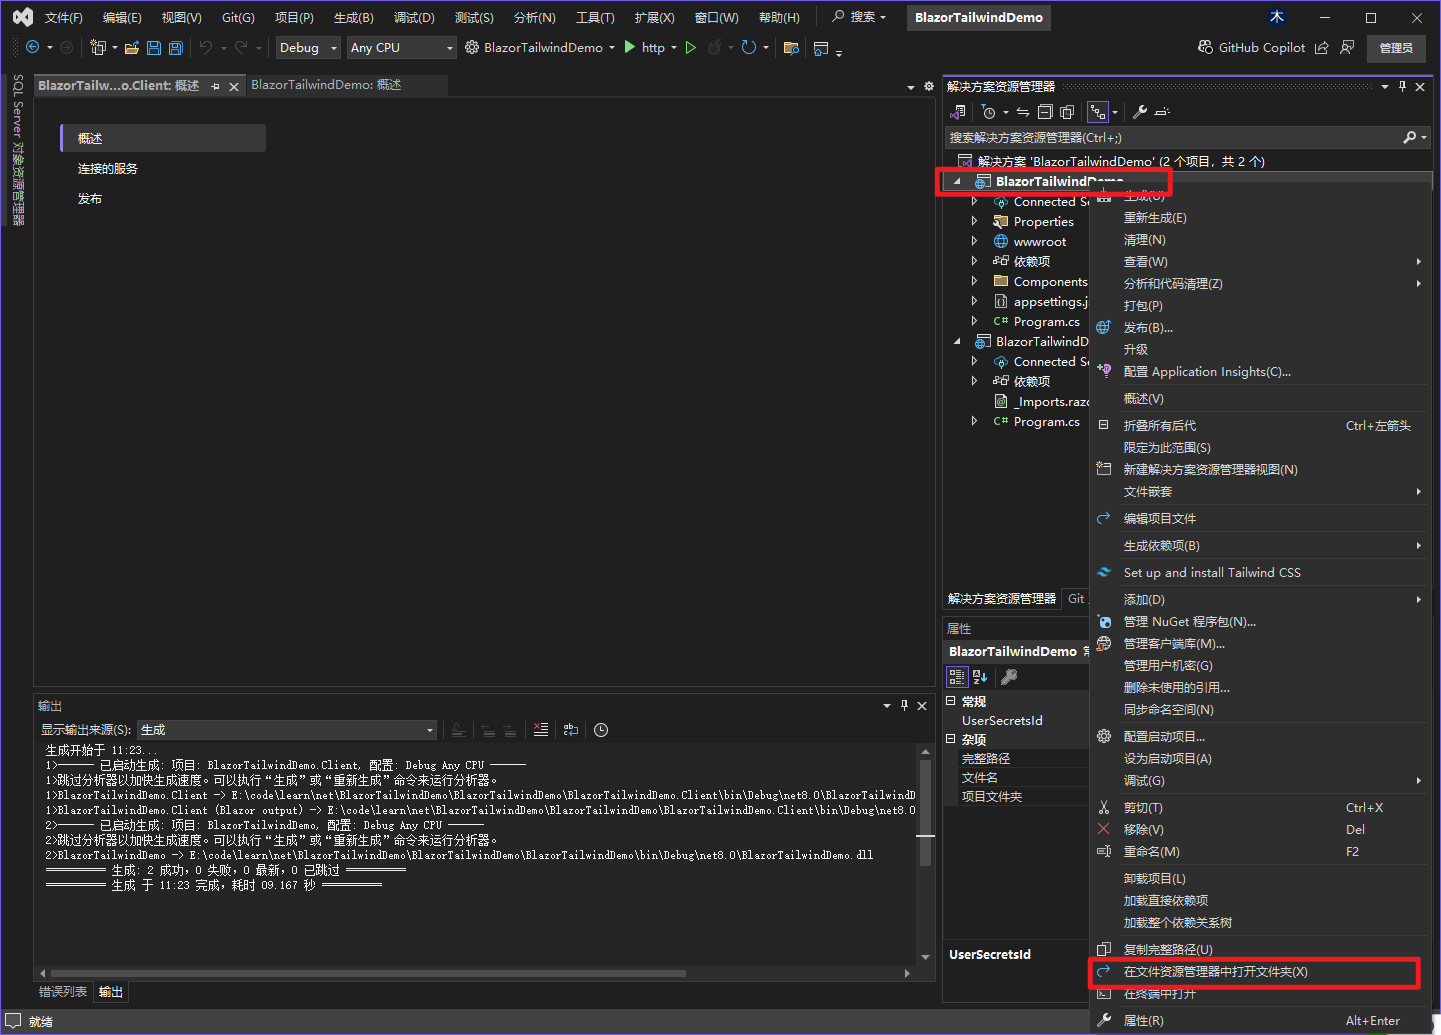Open the 扩展(X) menu
Image resolution: width=1441 pixels, height=1035 pixels.
click(654, 18)
